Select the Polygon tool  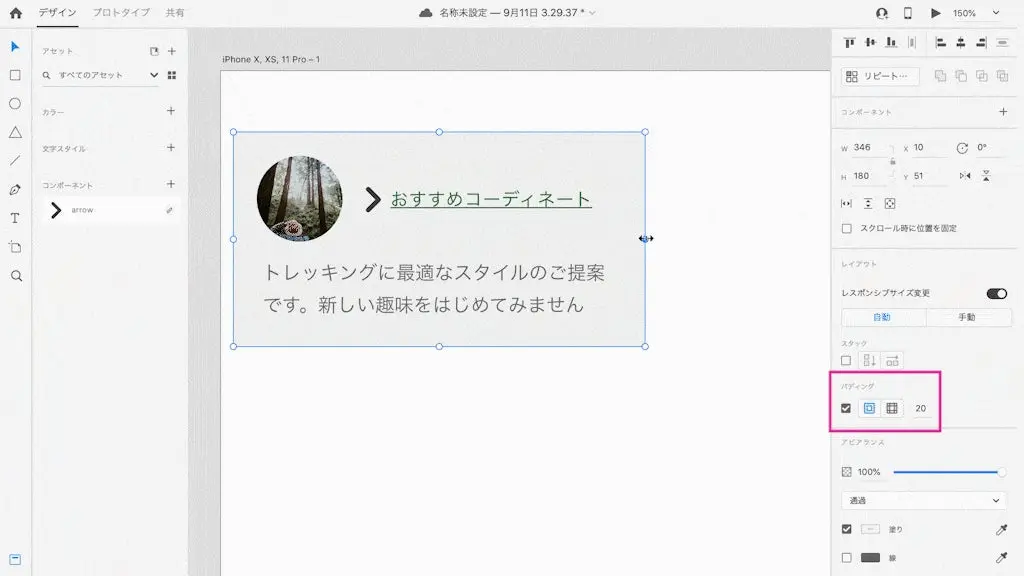click(15, 132)
